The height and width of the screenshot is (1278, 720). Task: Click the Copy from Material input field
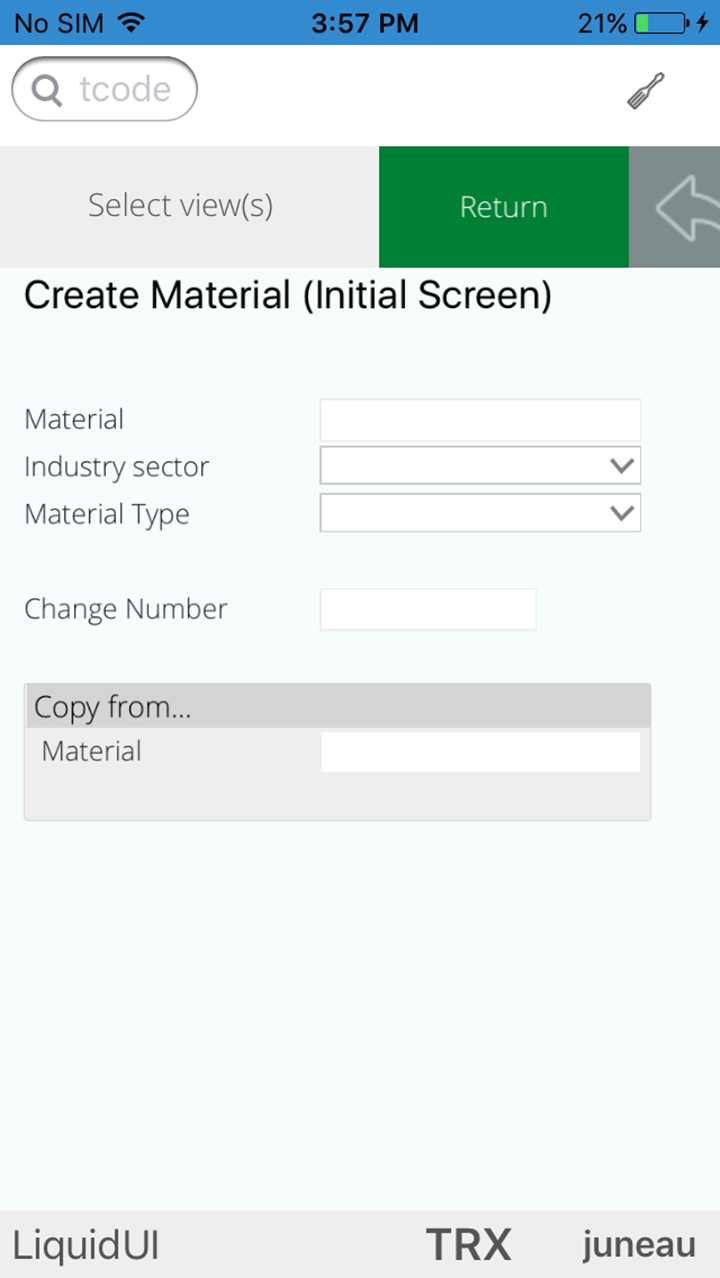[480, 752]
